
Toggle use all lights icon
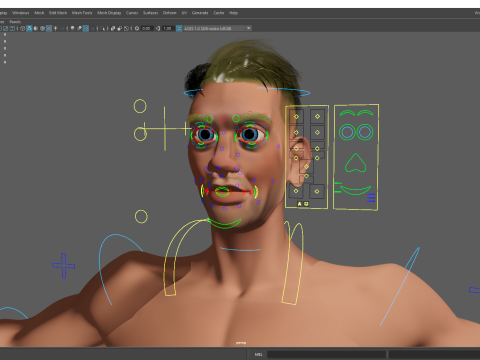(55, 28)
